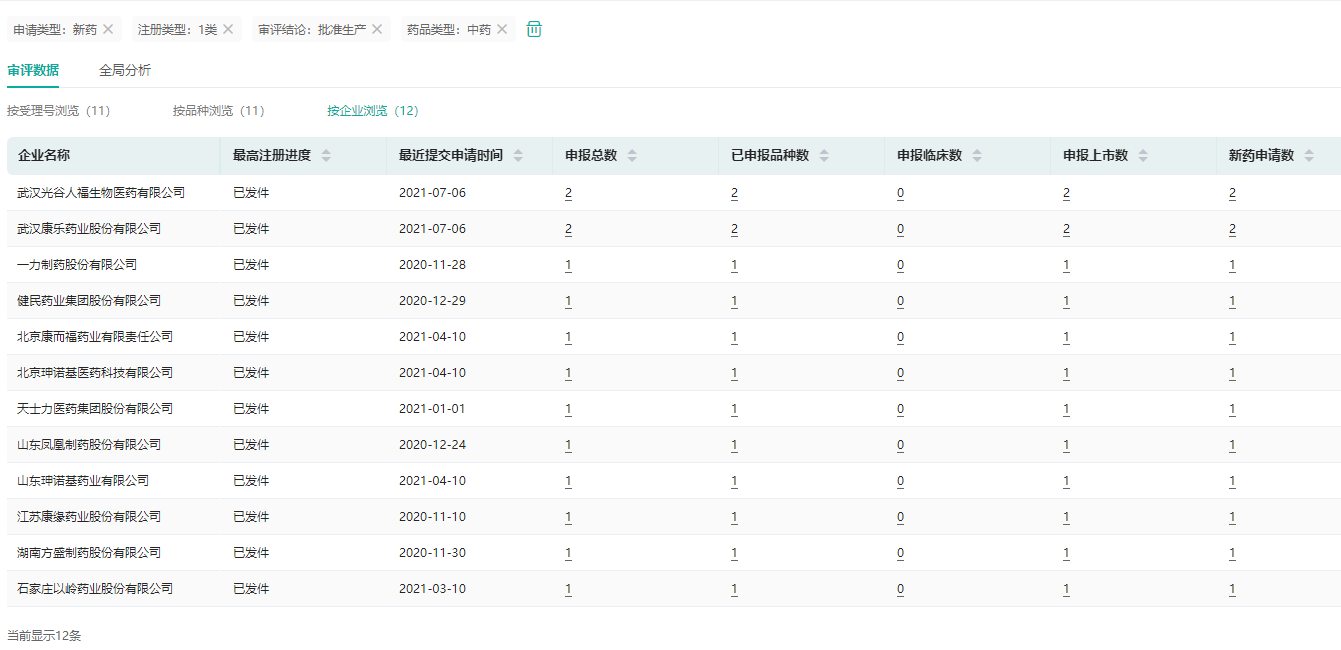The height and width of the screenshot is (650, 1341).
Task: Sort by 已申报品种数 column
Action: coord(824,156)
